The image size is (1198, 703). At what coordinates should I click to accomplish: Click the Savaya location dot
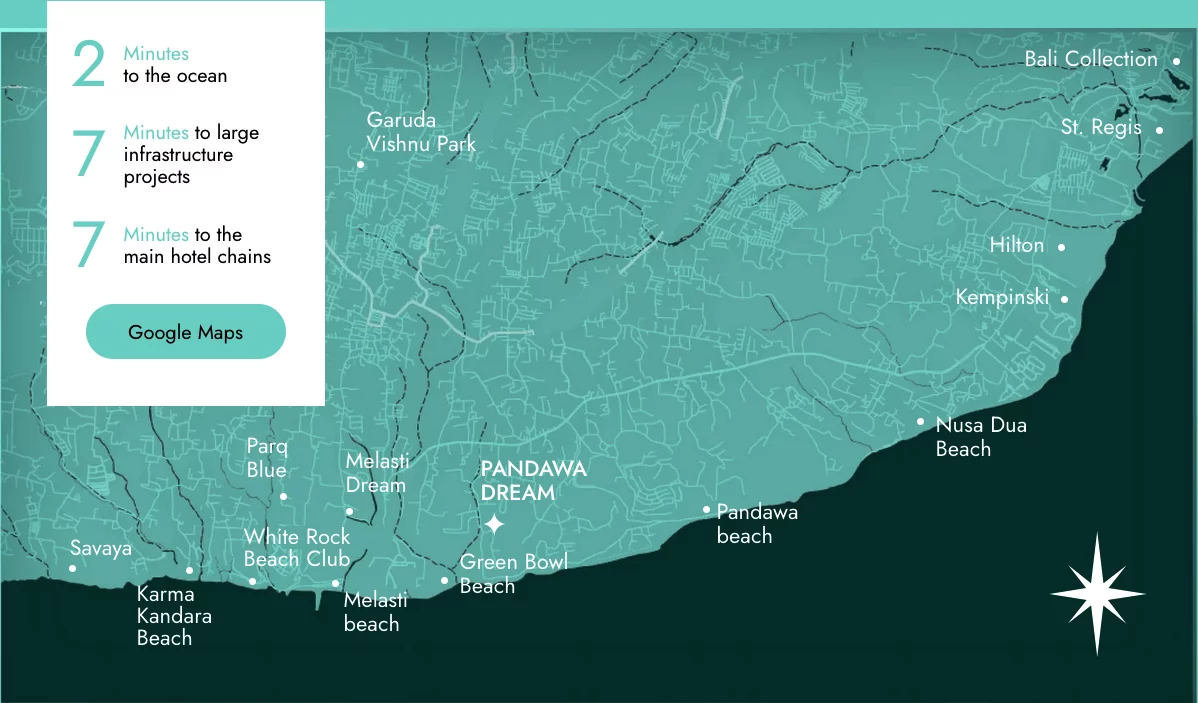(x=72, y=568)
